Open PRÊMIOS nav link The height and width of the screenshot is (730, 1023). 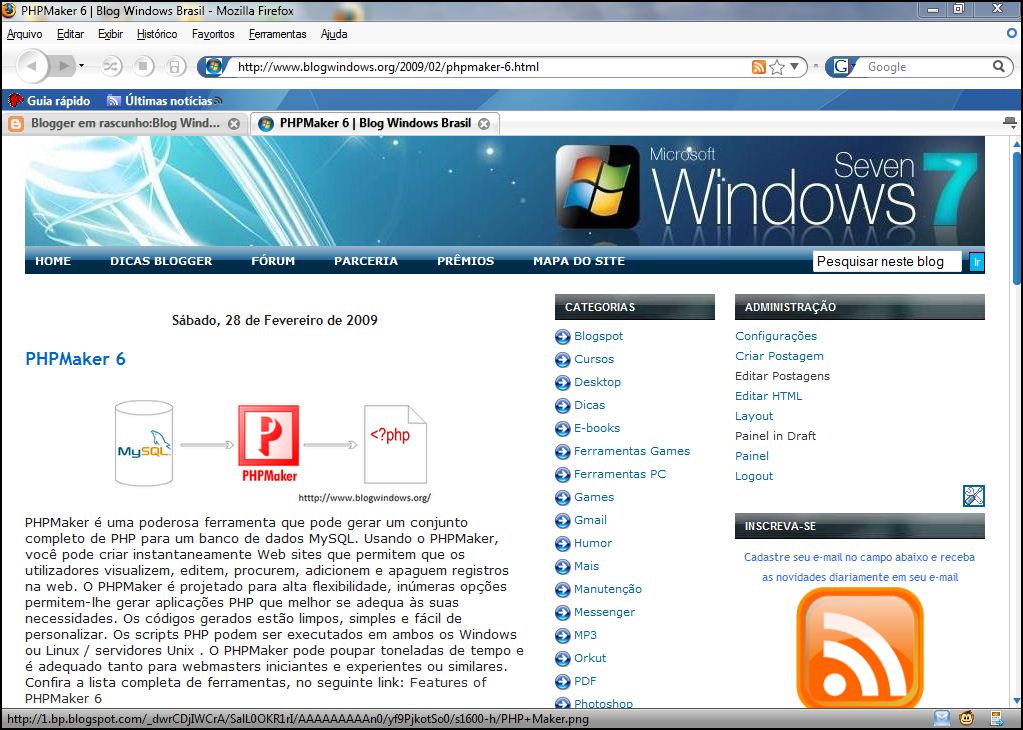466,261
